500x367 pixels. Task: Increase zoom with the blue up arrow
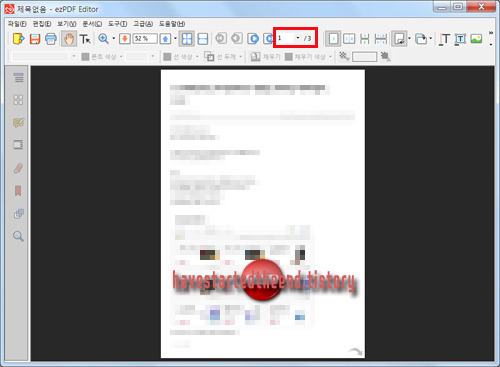(165, 39)
